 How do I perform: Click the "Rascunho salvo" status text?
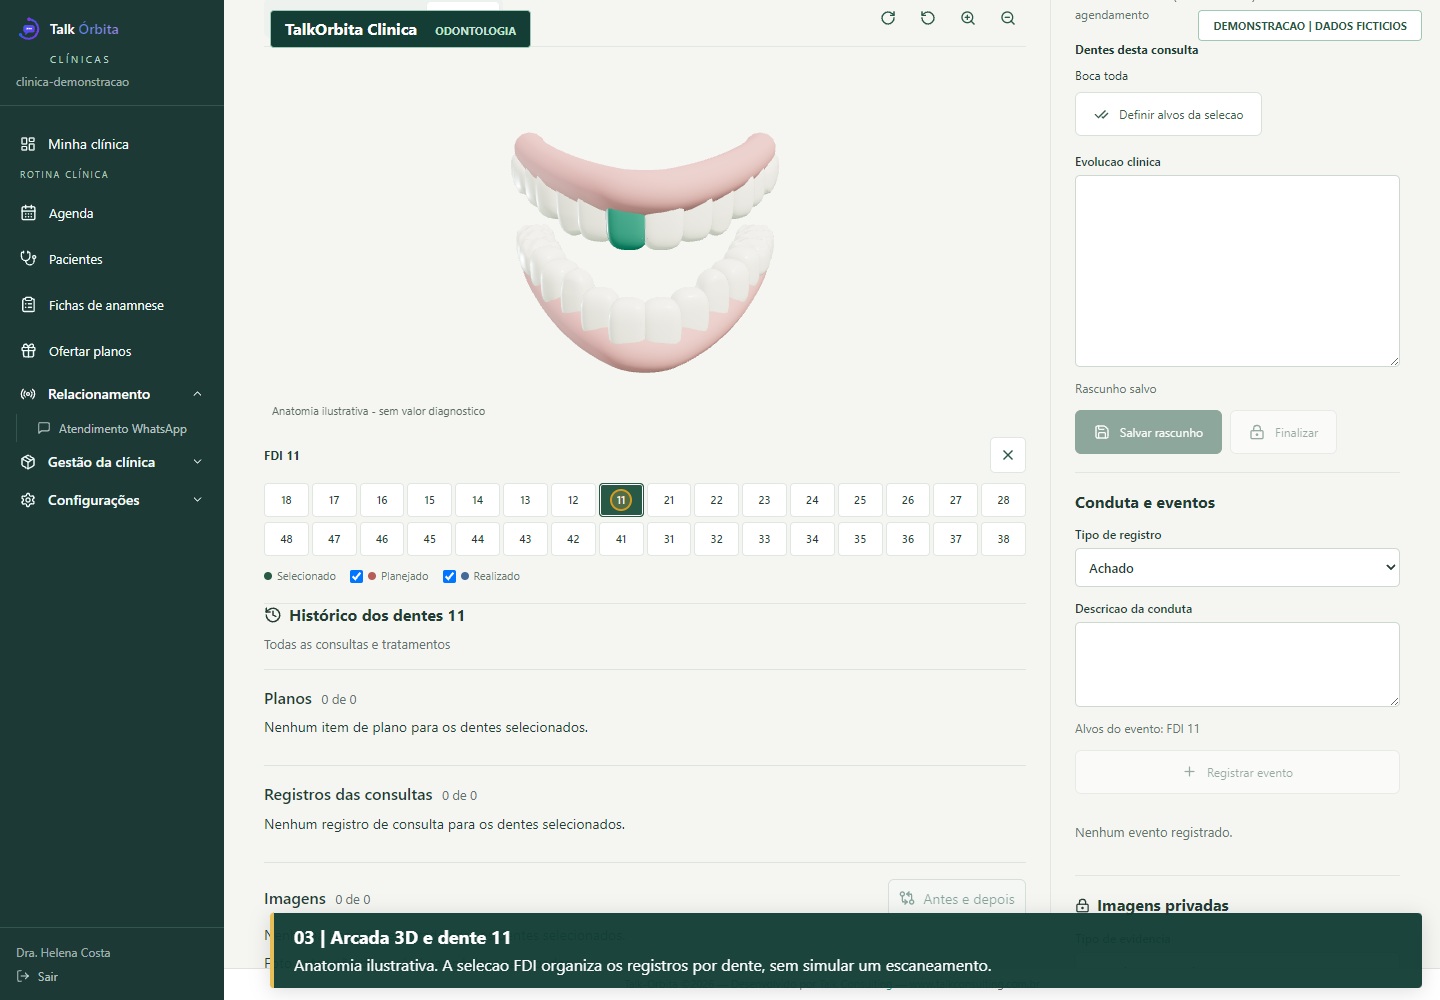coord(1115,389)
